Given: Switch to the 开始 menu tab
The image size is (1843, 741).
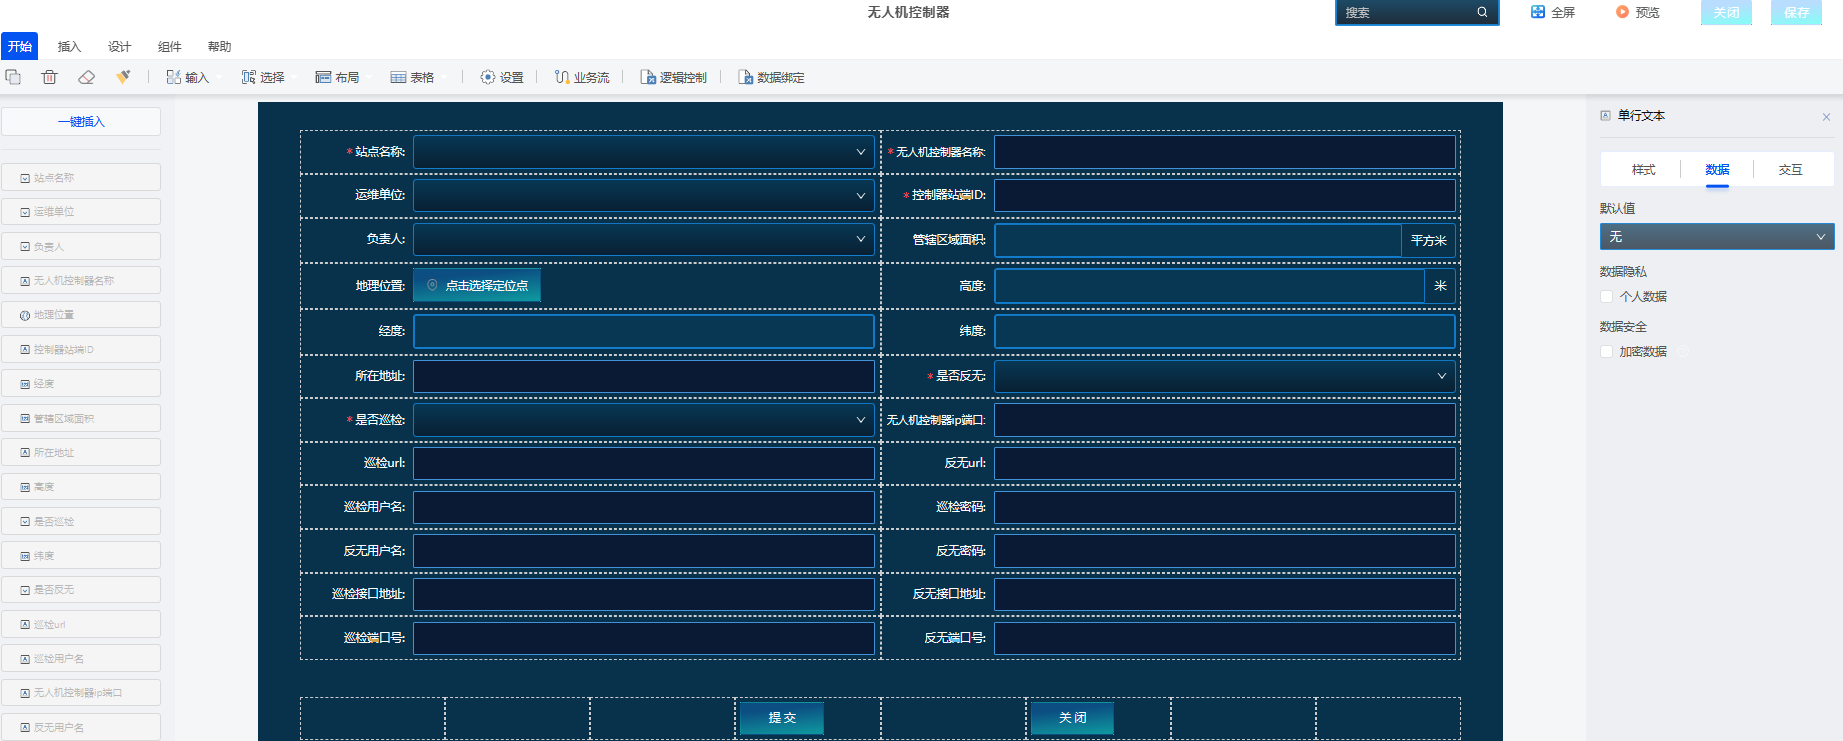Looking at the screenshot, I should coord(19,46).
